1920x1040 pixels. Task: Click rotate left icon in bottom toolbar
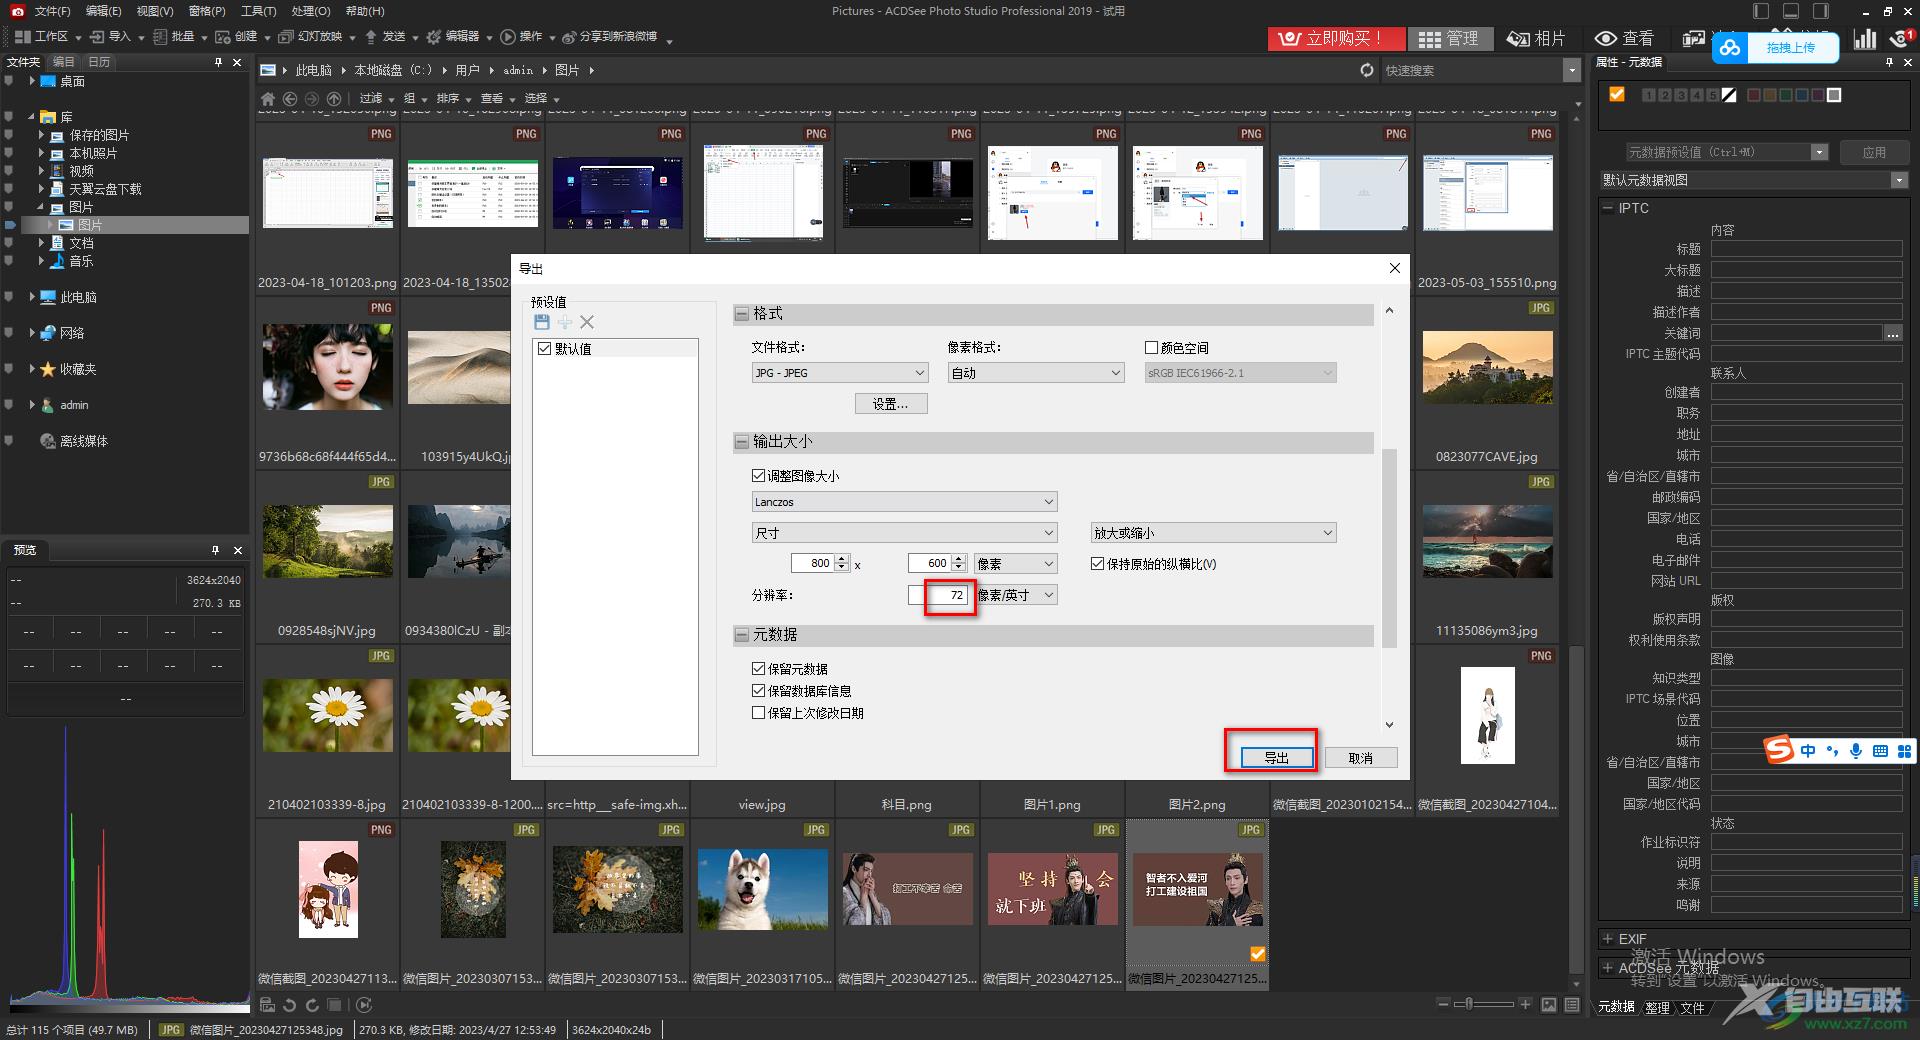point(290,1005)
